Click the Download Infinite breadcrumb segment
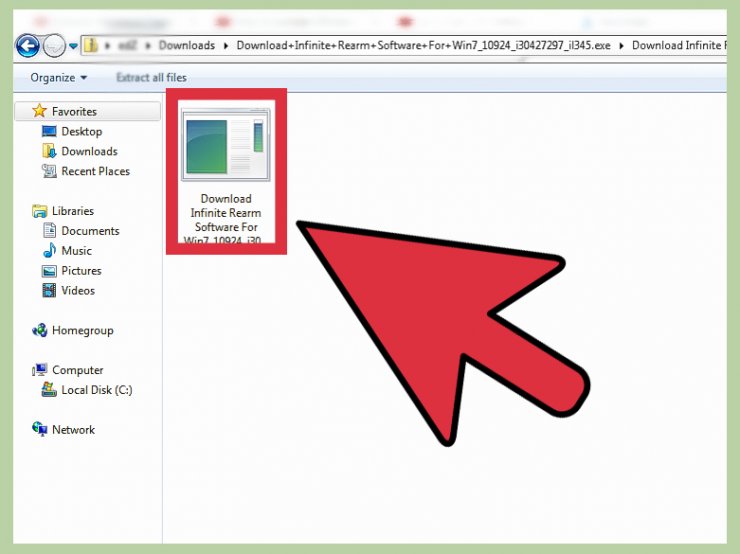Screen dimensions: 740x554 (679, 45)
